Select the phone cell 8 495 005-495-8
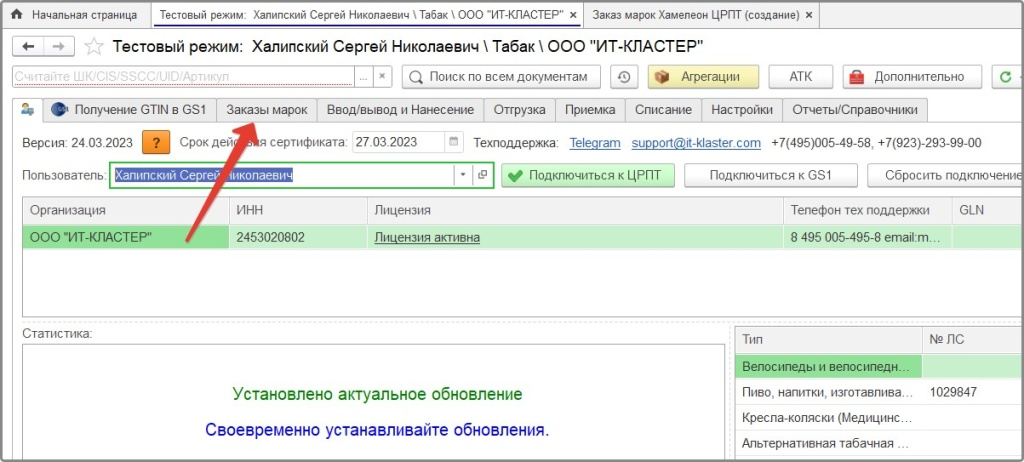 tap(867, 238)
